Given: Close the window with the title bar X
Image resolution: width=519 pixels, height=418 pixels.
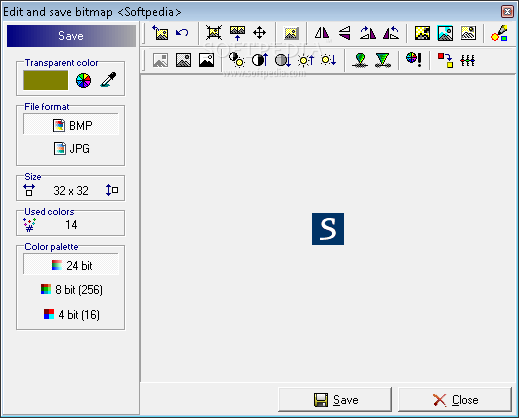Looking at the screenshot, I should (507, 12).
